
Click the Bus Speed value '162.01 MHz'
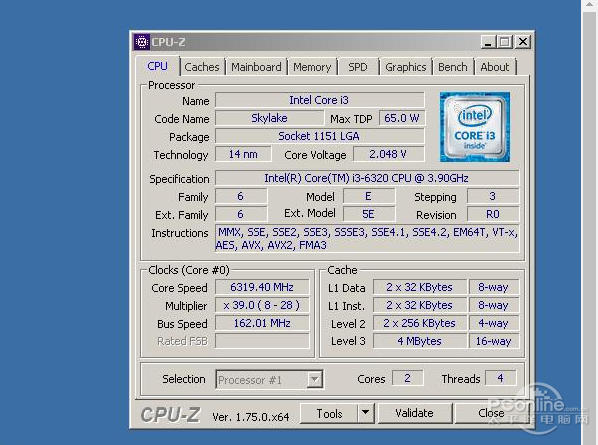[x=262, y=323]
